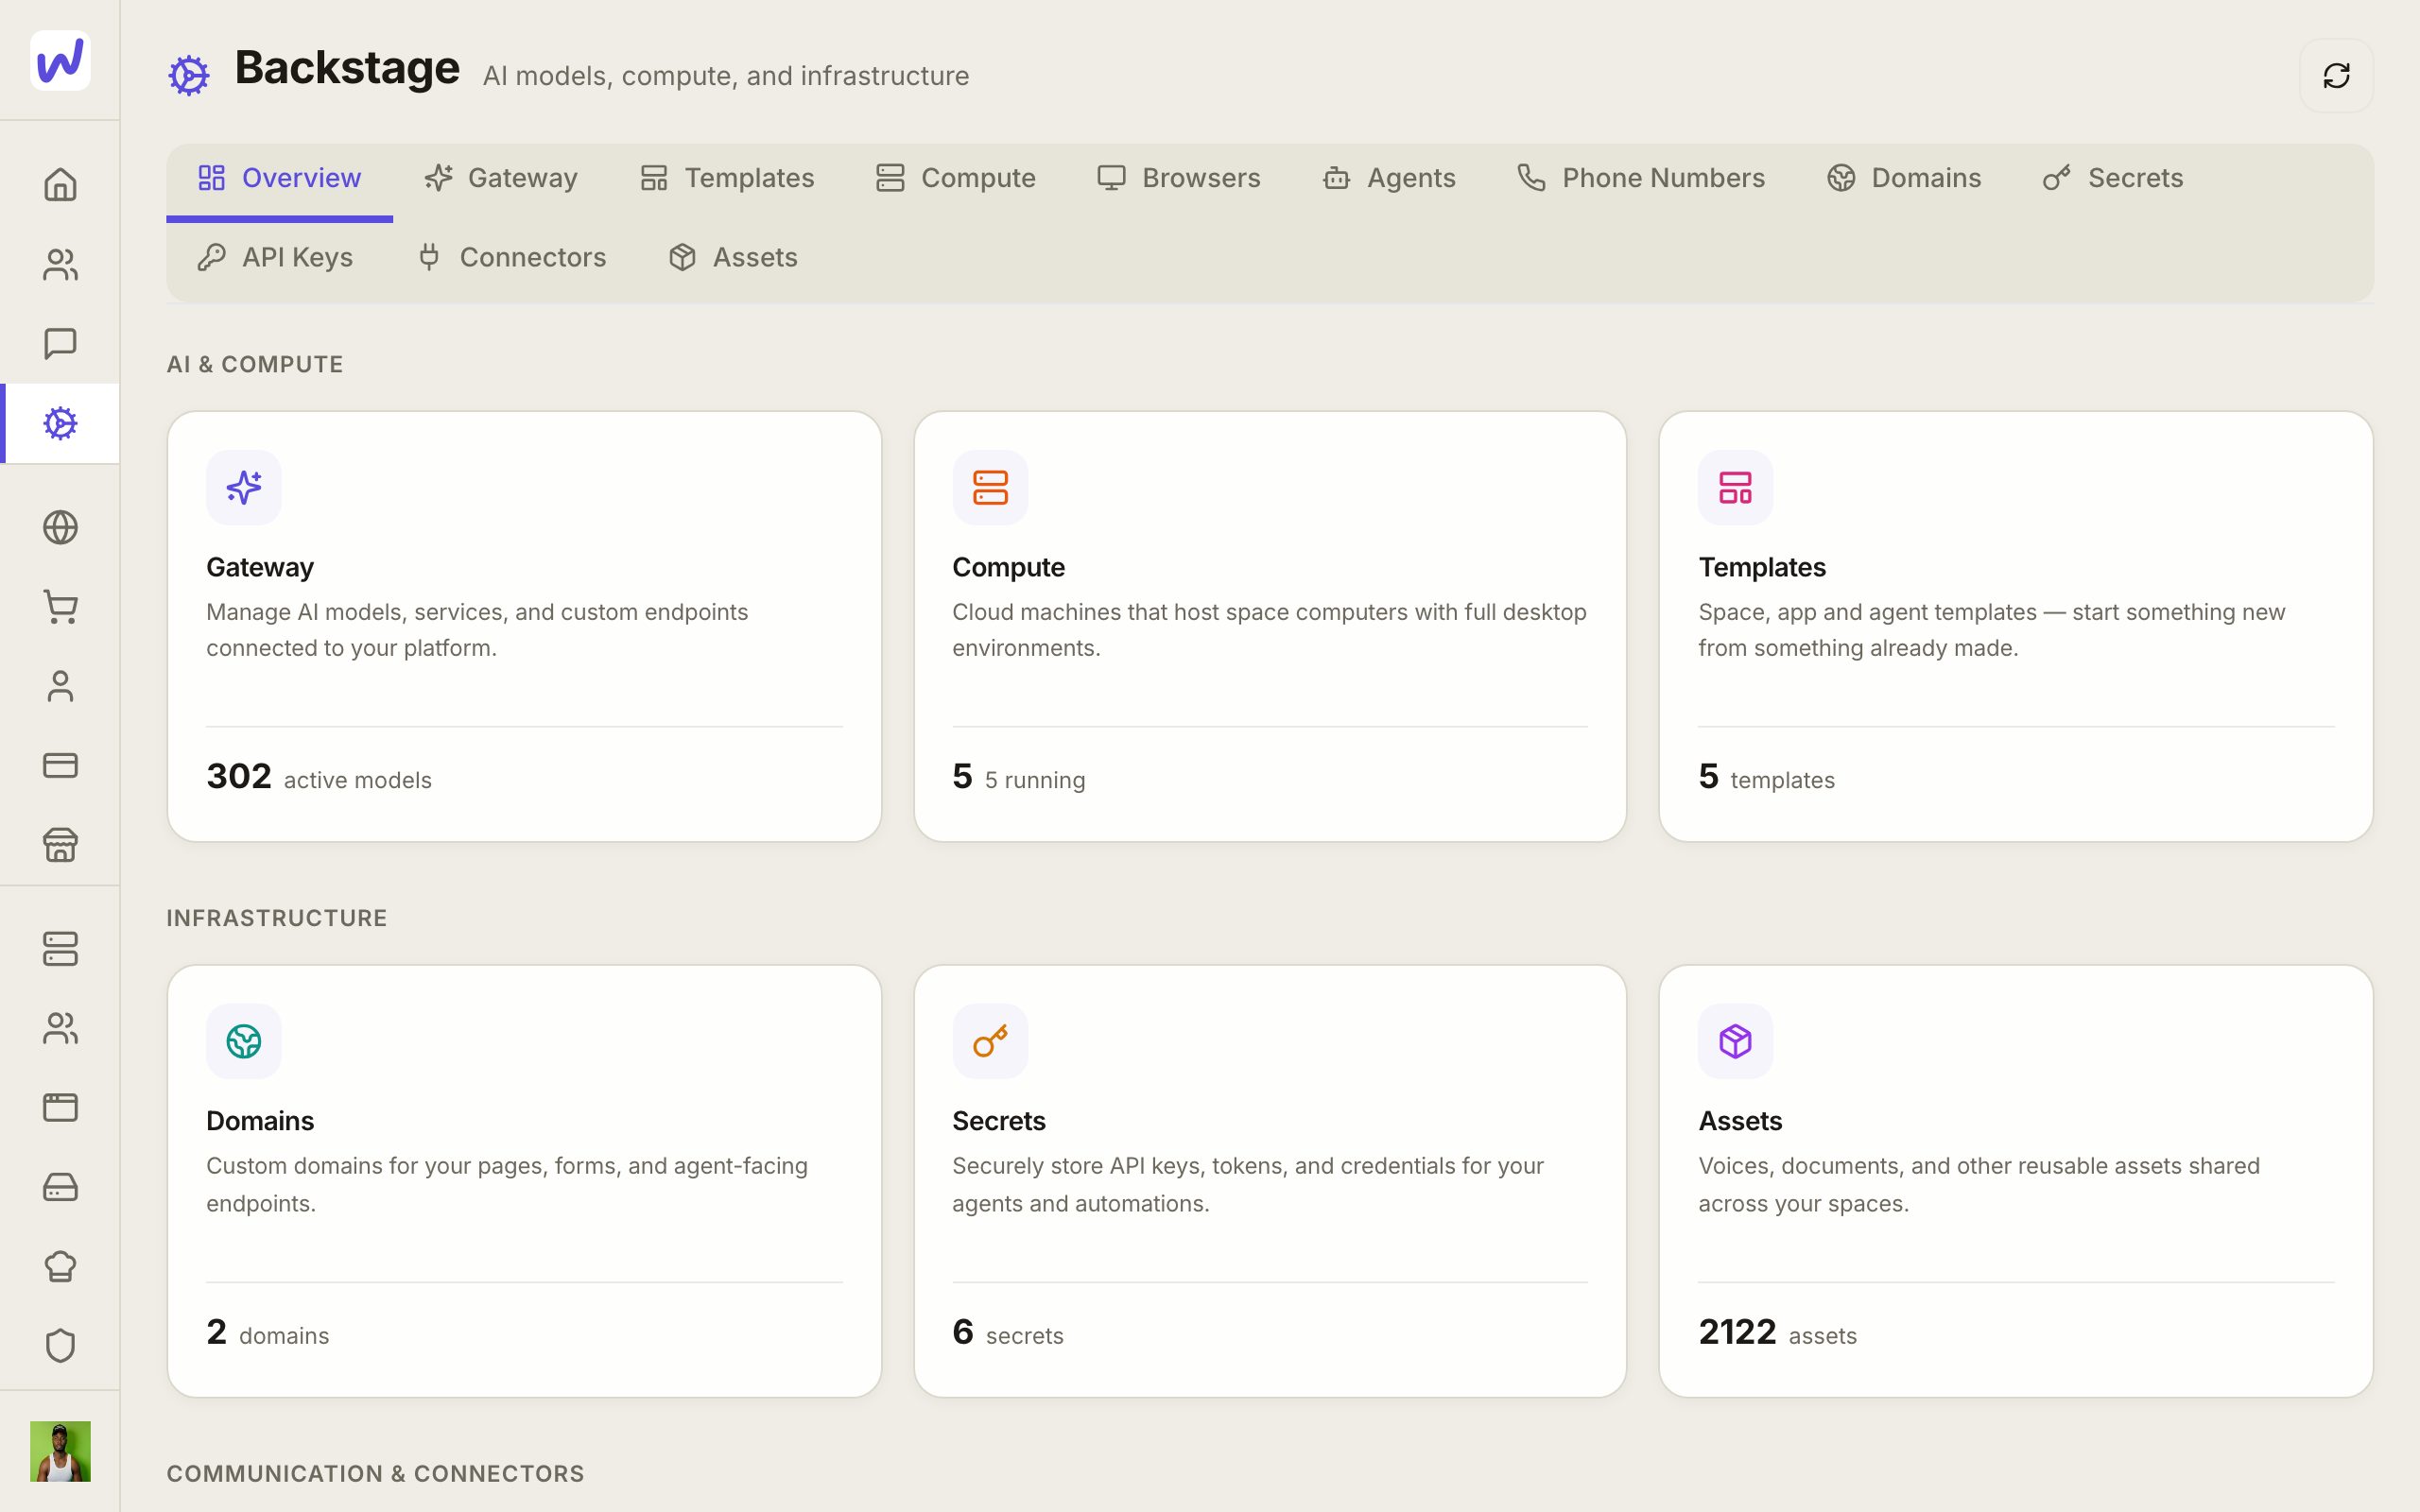Click the '6' secrets count
The width and height of the screenshot is (2420, 1512).
point(962,1332)
